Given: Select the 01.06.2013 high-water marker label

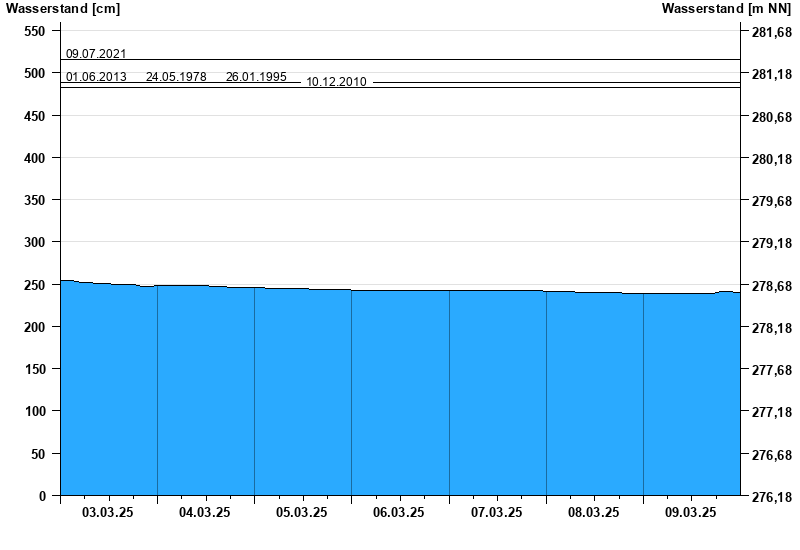Looking at the screenshot, I should coord(96,77).
